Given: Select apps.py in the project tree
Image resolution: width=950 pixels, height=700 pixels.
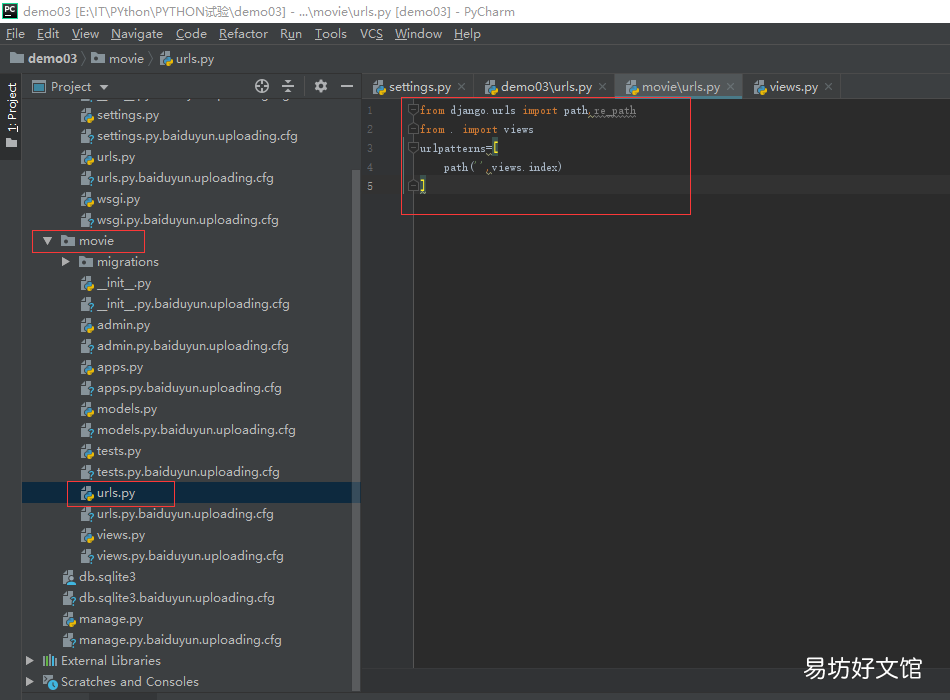Looking at the screenshot, I should (x=120, y=367).
